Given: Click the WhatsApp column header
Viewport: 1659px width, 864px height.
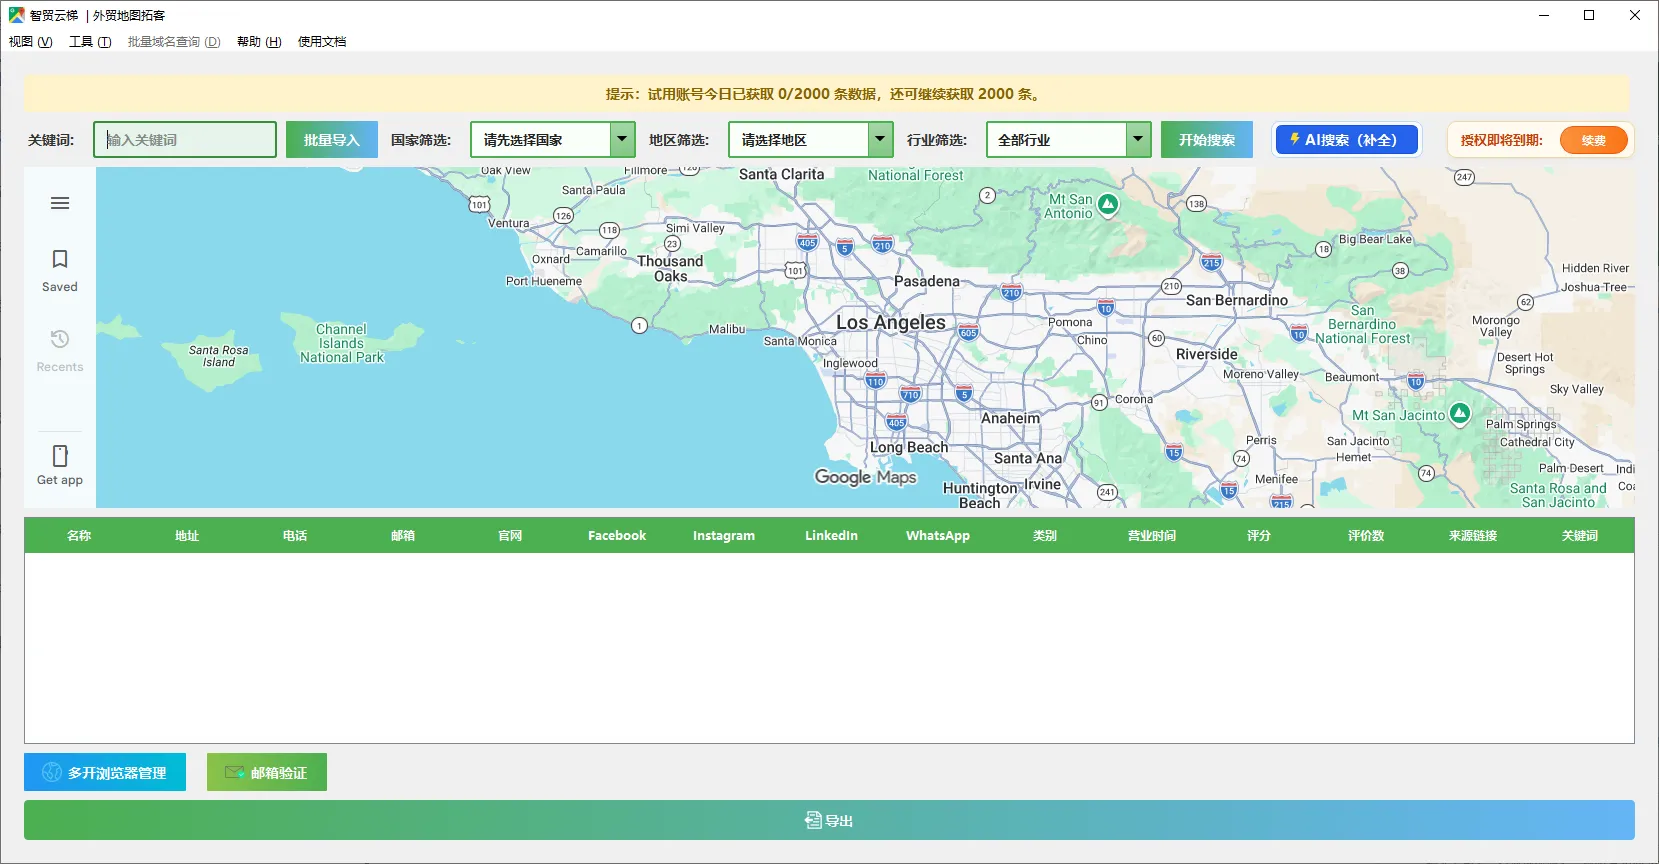Looking at the screenshot, I should [938, 536].
